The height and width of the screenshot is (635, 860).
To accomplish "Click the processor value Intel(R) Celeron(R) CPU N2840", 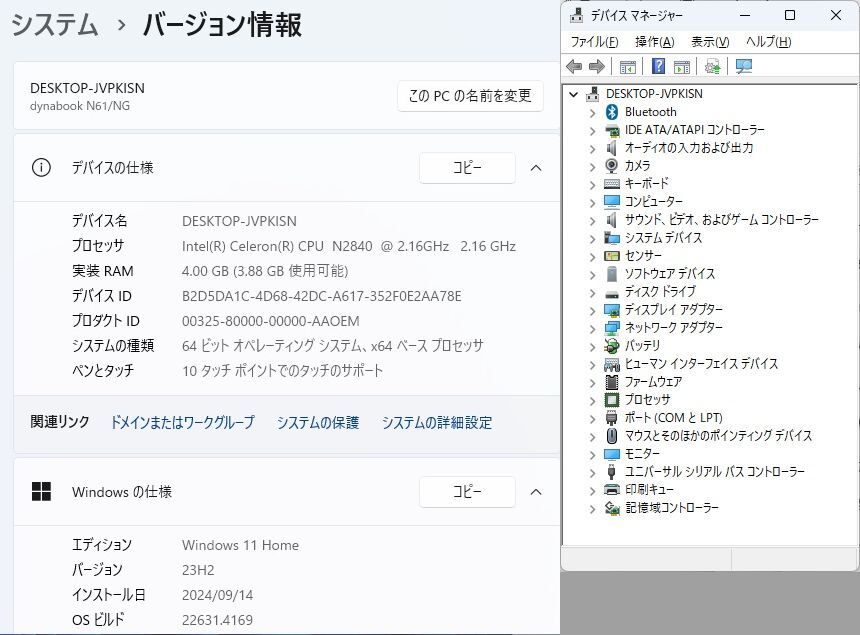I will (x=349, y=246).
